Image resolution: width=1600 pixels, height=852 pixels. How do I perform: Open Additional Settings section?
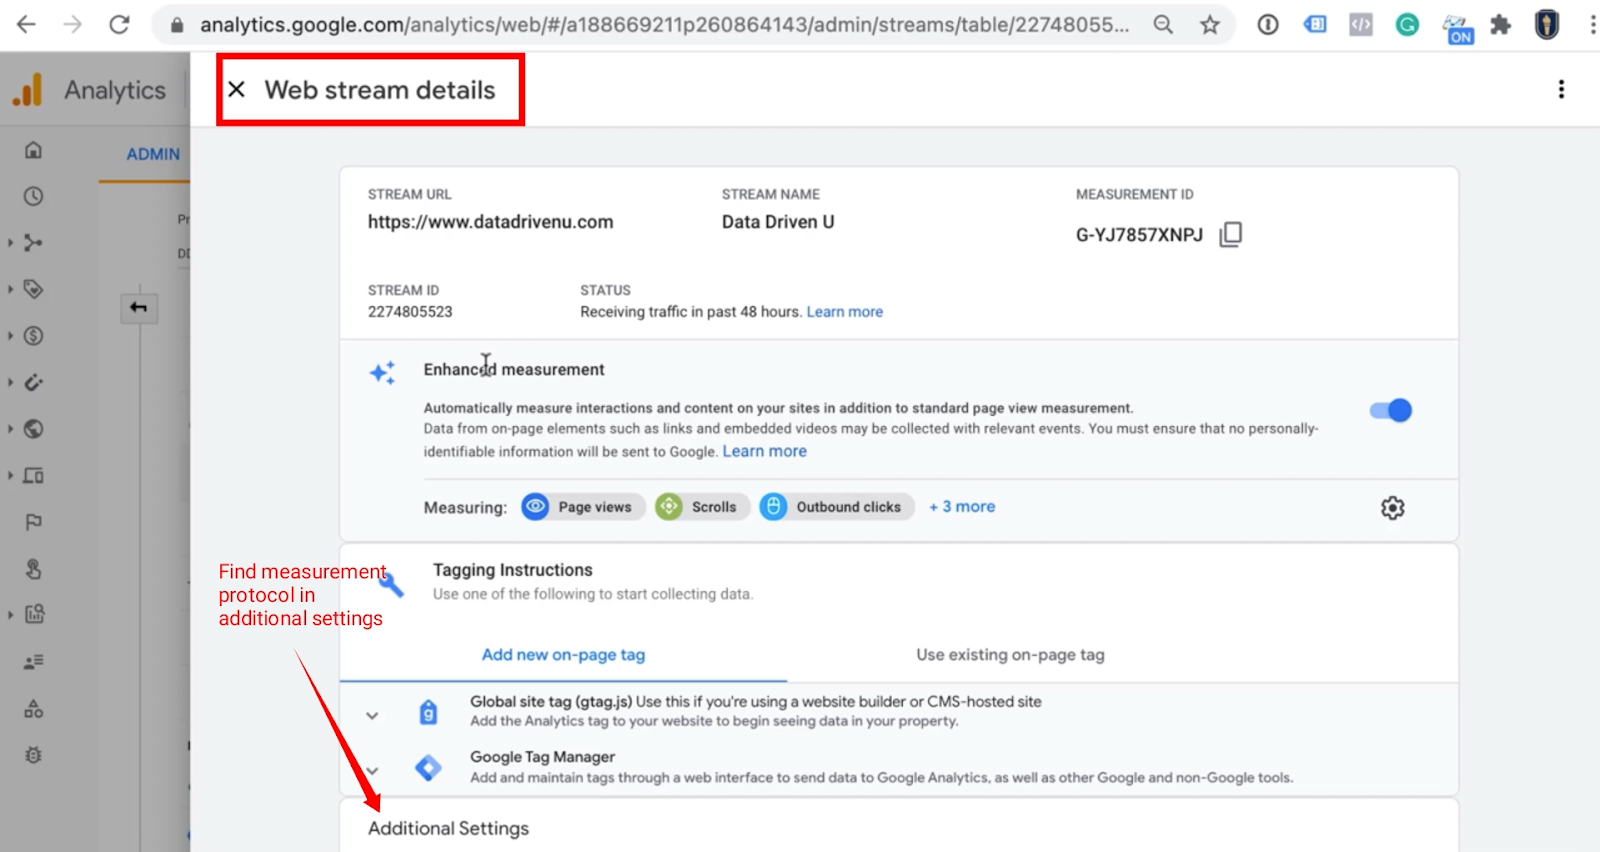[448, 828]
